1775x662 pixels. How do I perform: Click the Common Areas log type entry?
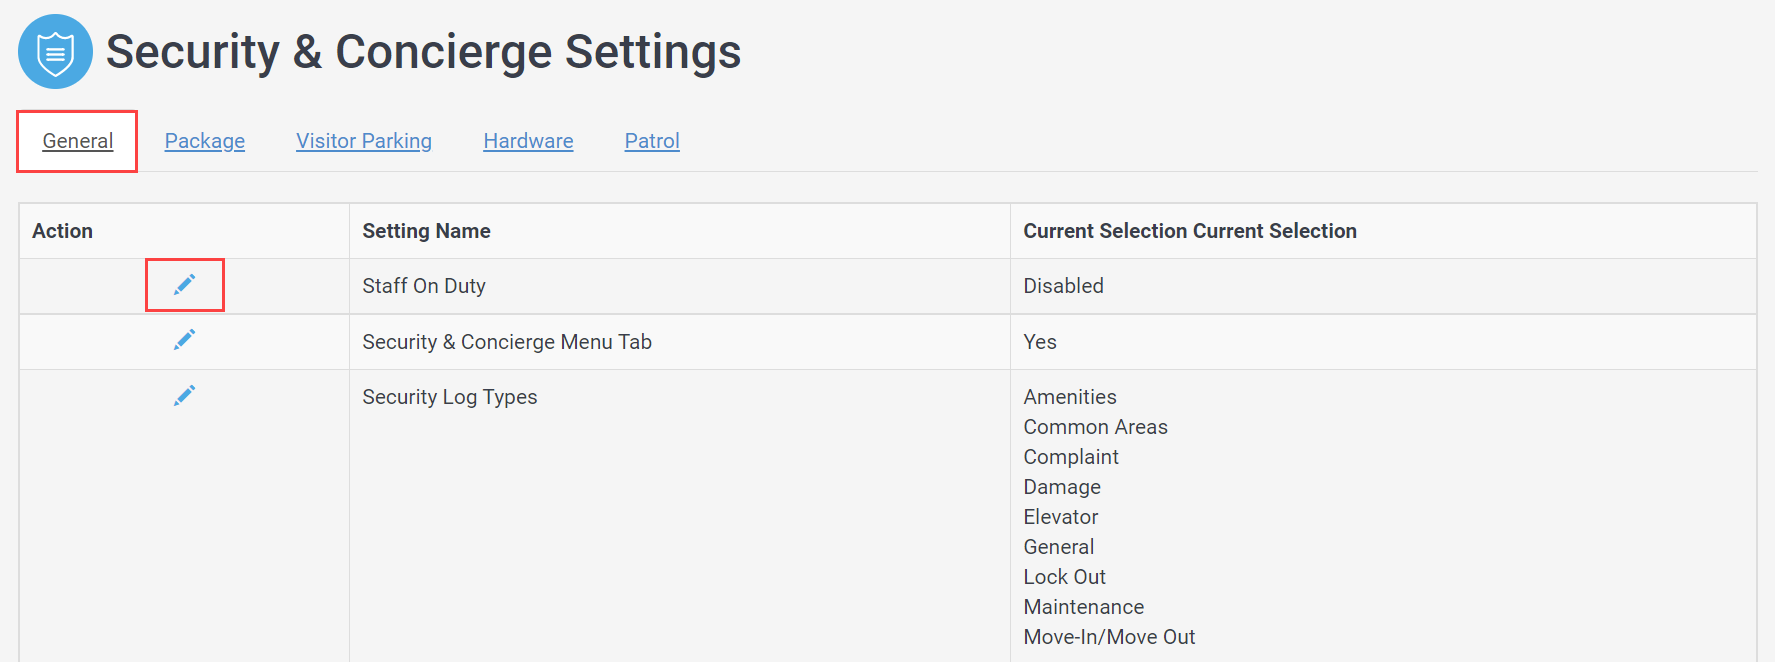pyautogui.click(x=1095, y=427)
